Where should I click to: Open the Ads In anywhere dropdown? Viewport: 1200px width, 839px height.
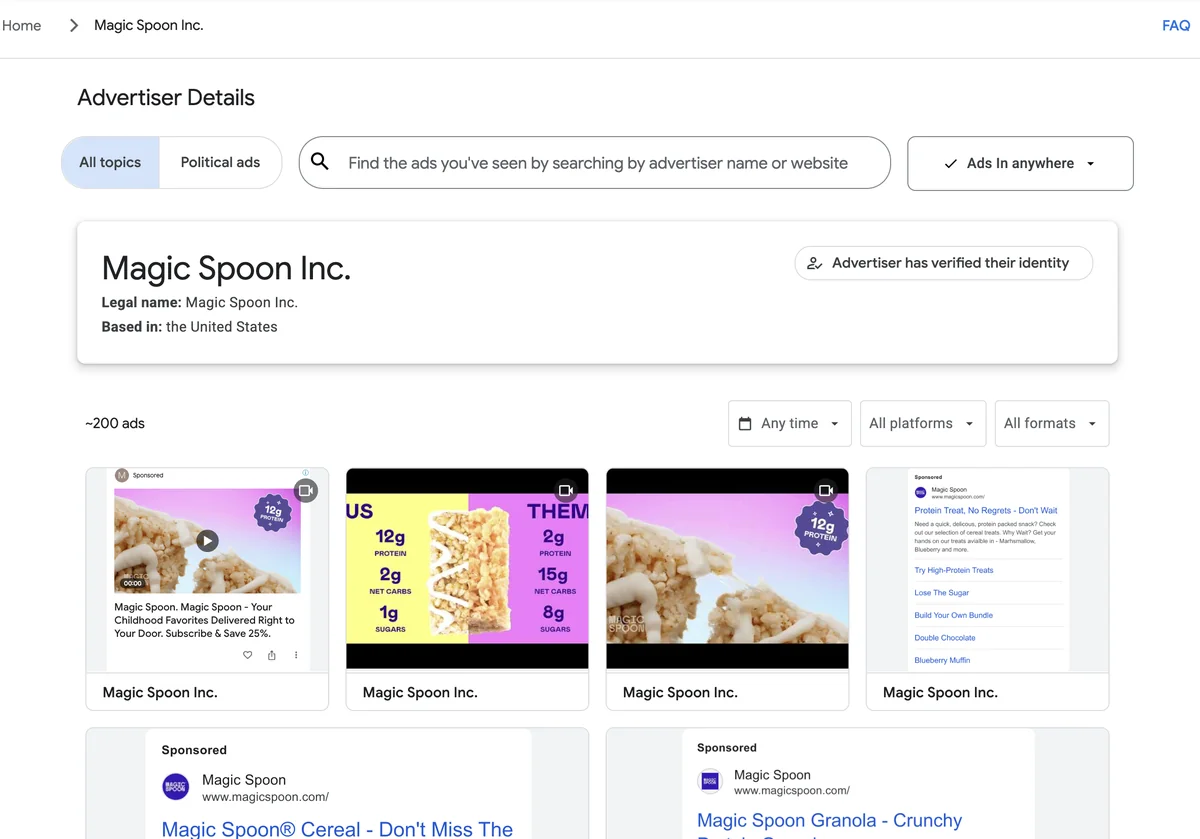[1019, 161]
